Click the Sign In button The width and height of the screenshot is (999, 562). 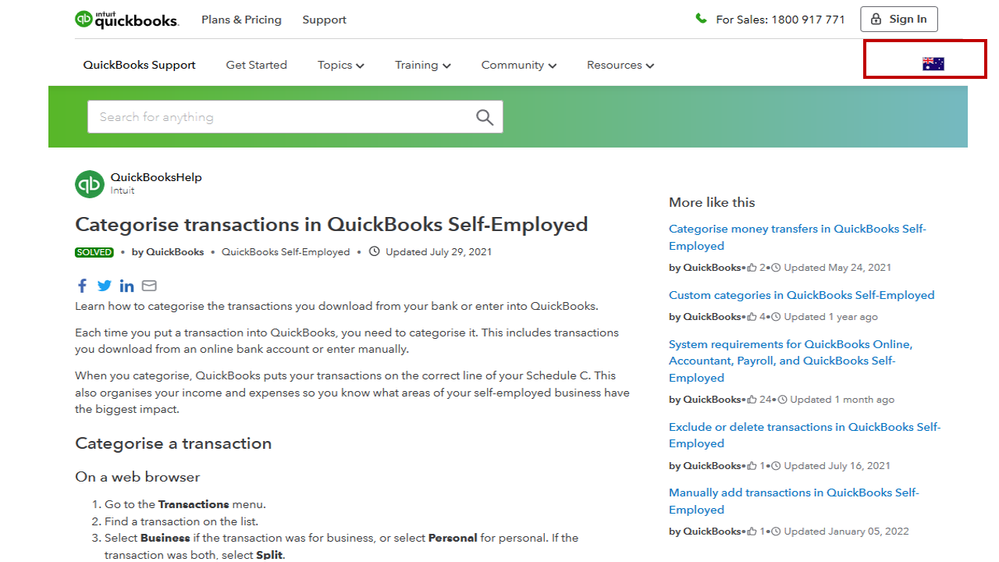pos(899,19)
